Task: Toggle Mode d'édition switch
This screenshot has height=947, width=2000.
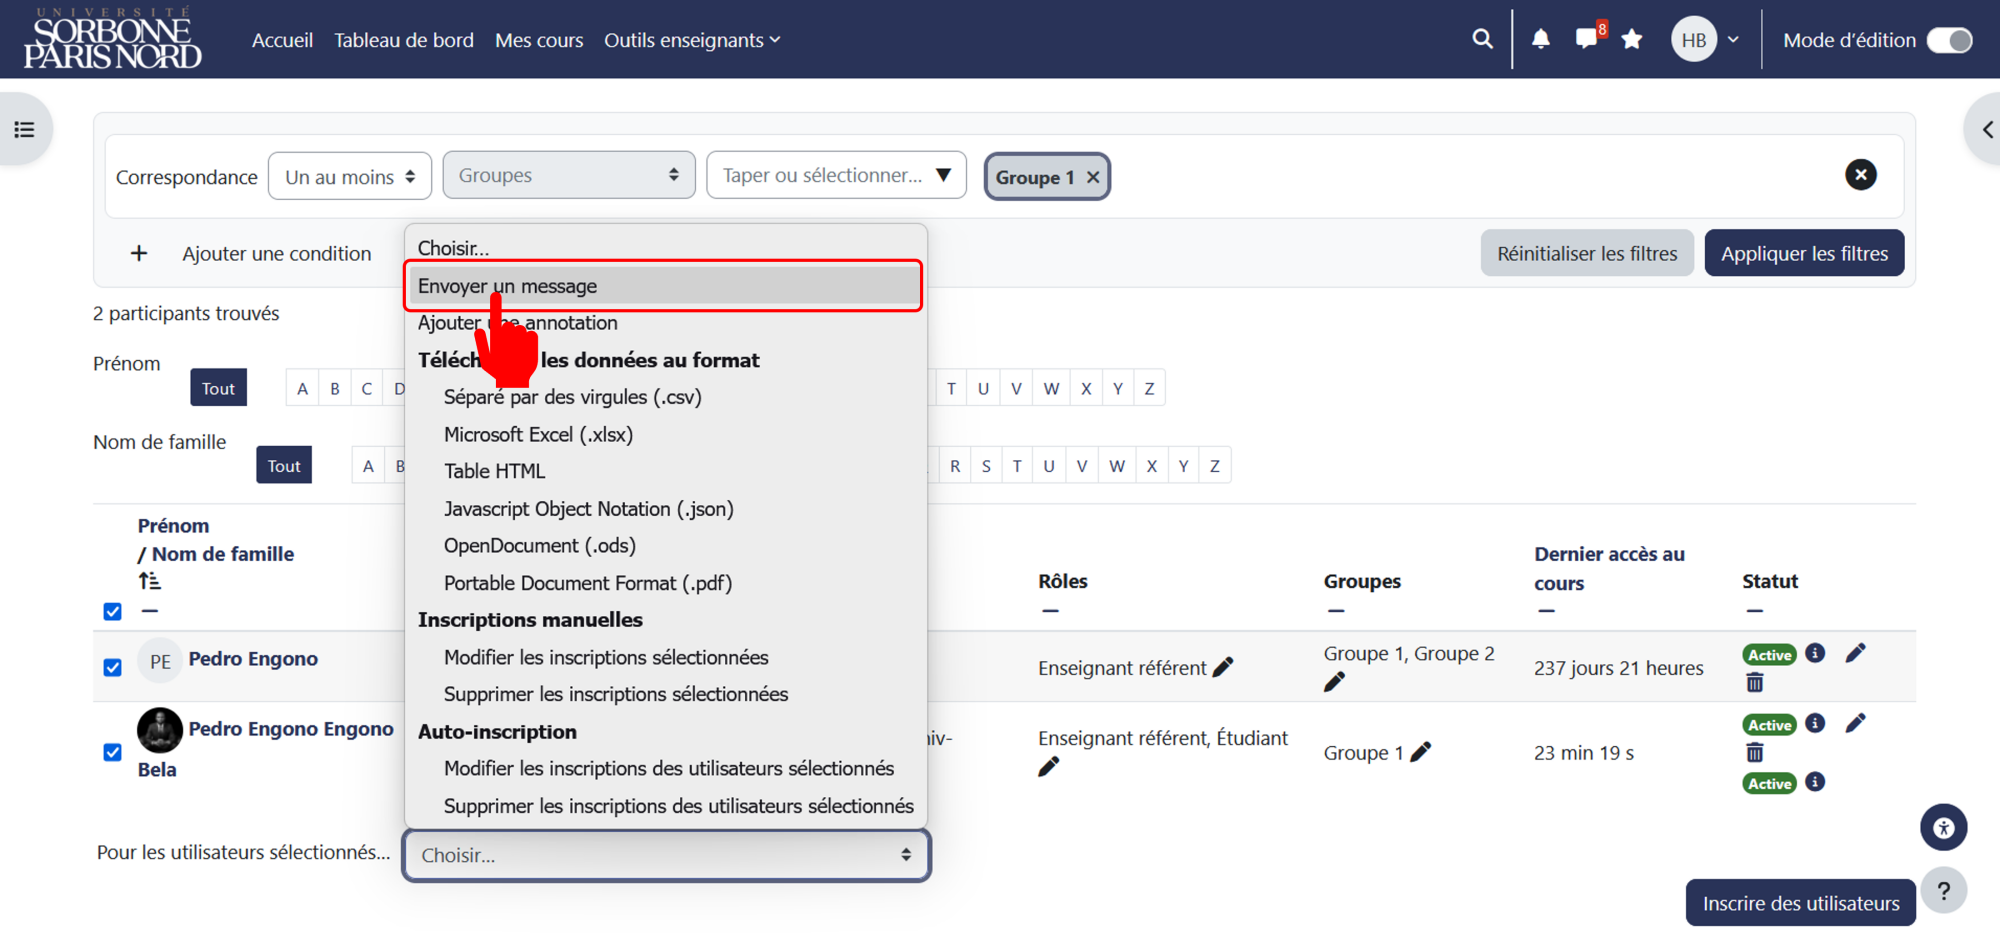Action: pyautogui.click(x=1949, y=40)
